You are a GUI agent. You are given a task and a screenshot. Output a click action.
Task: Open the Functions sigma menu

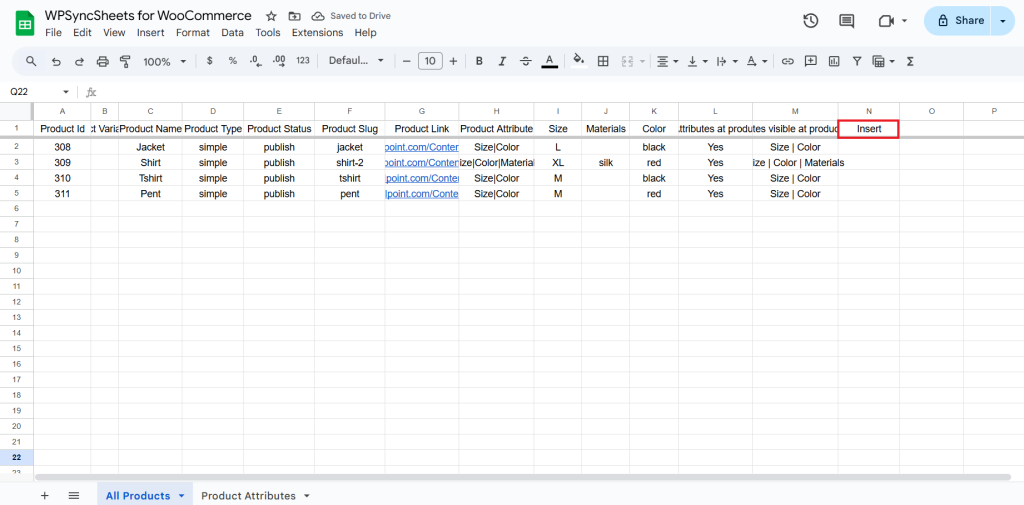pos(910,61)
